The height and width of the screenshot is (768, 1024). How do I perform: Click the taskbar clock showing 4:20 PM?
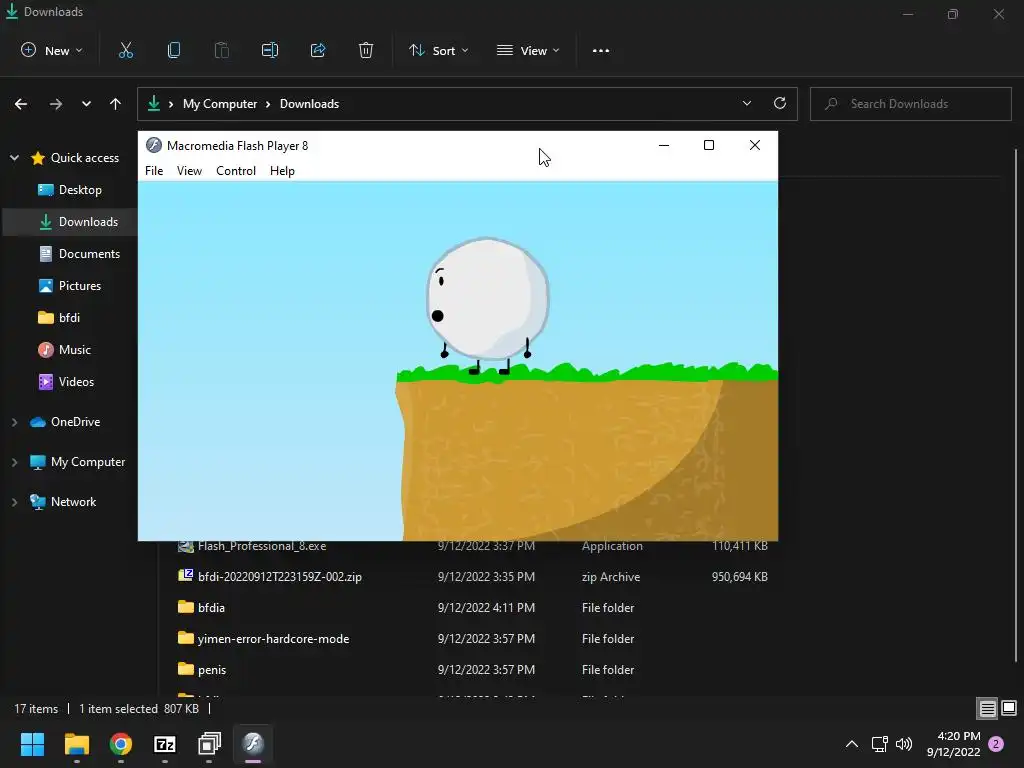(x=953, y=744)
